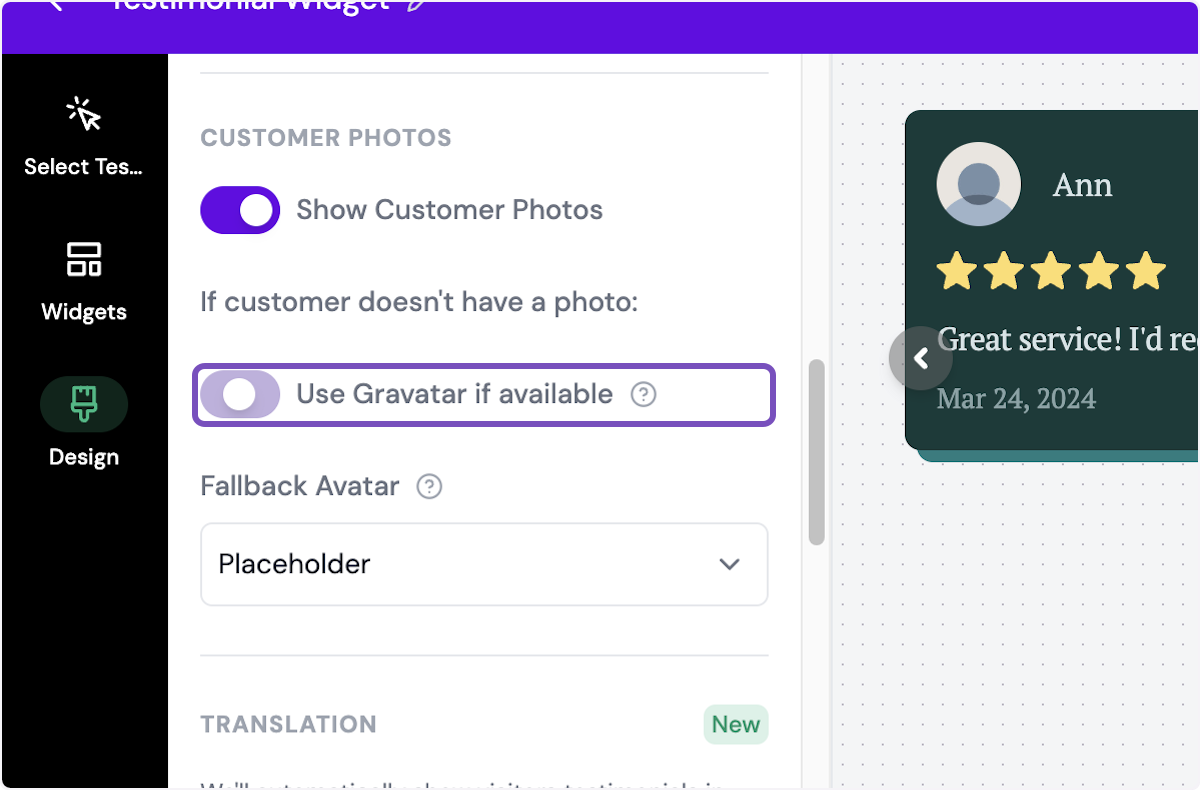Click the avatar placeholder on Ann's testimonial
This screenshot has height=790, width=1200.
tap(978, 184)
